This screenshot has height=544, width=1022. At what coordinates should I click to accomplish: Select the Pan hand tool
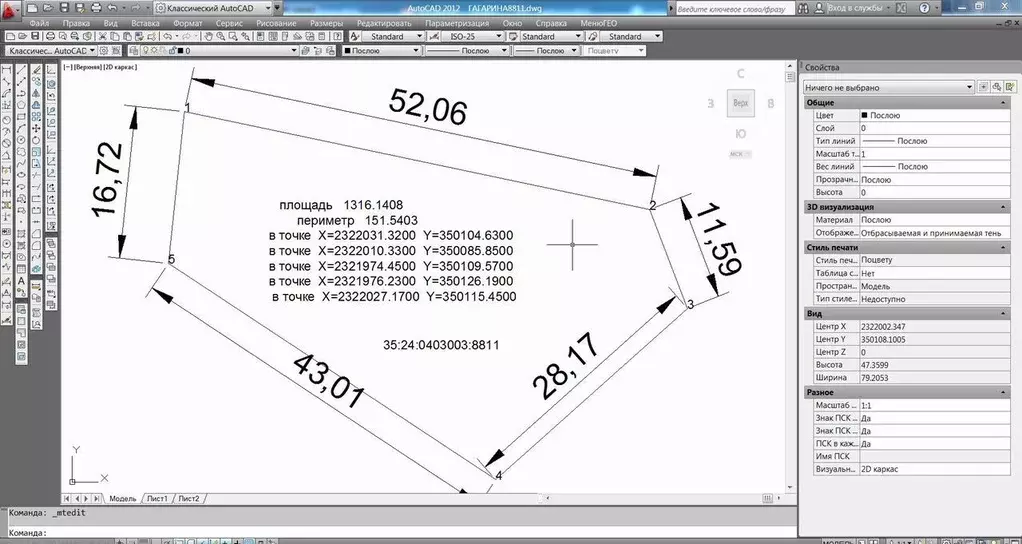[x=208, y=36]
